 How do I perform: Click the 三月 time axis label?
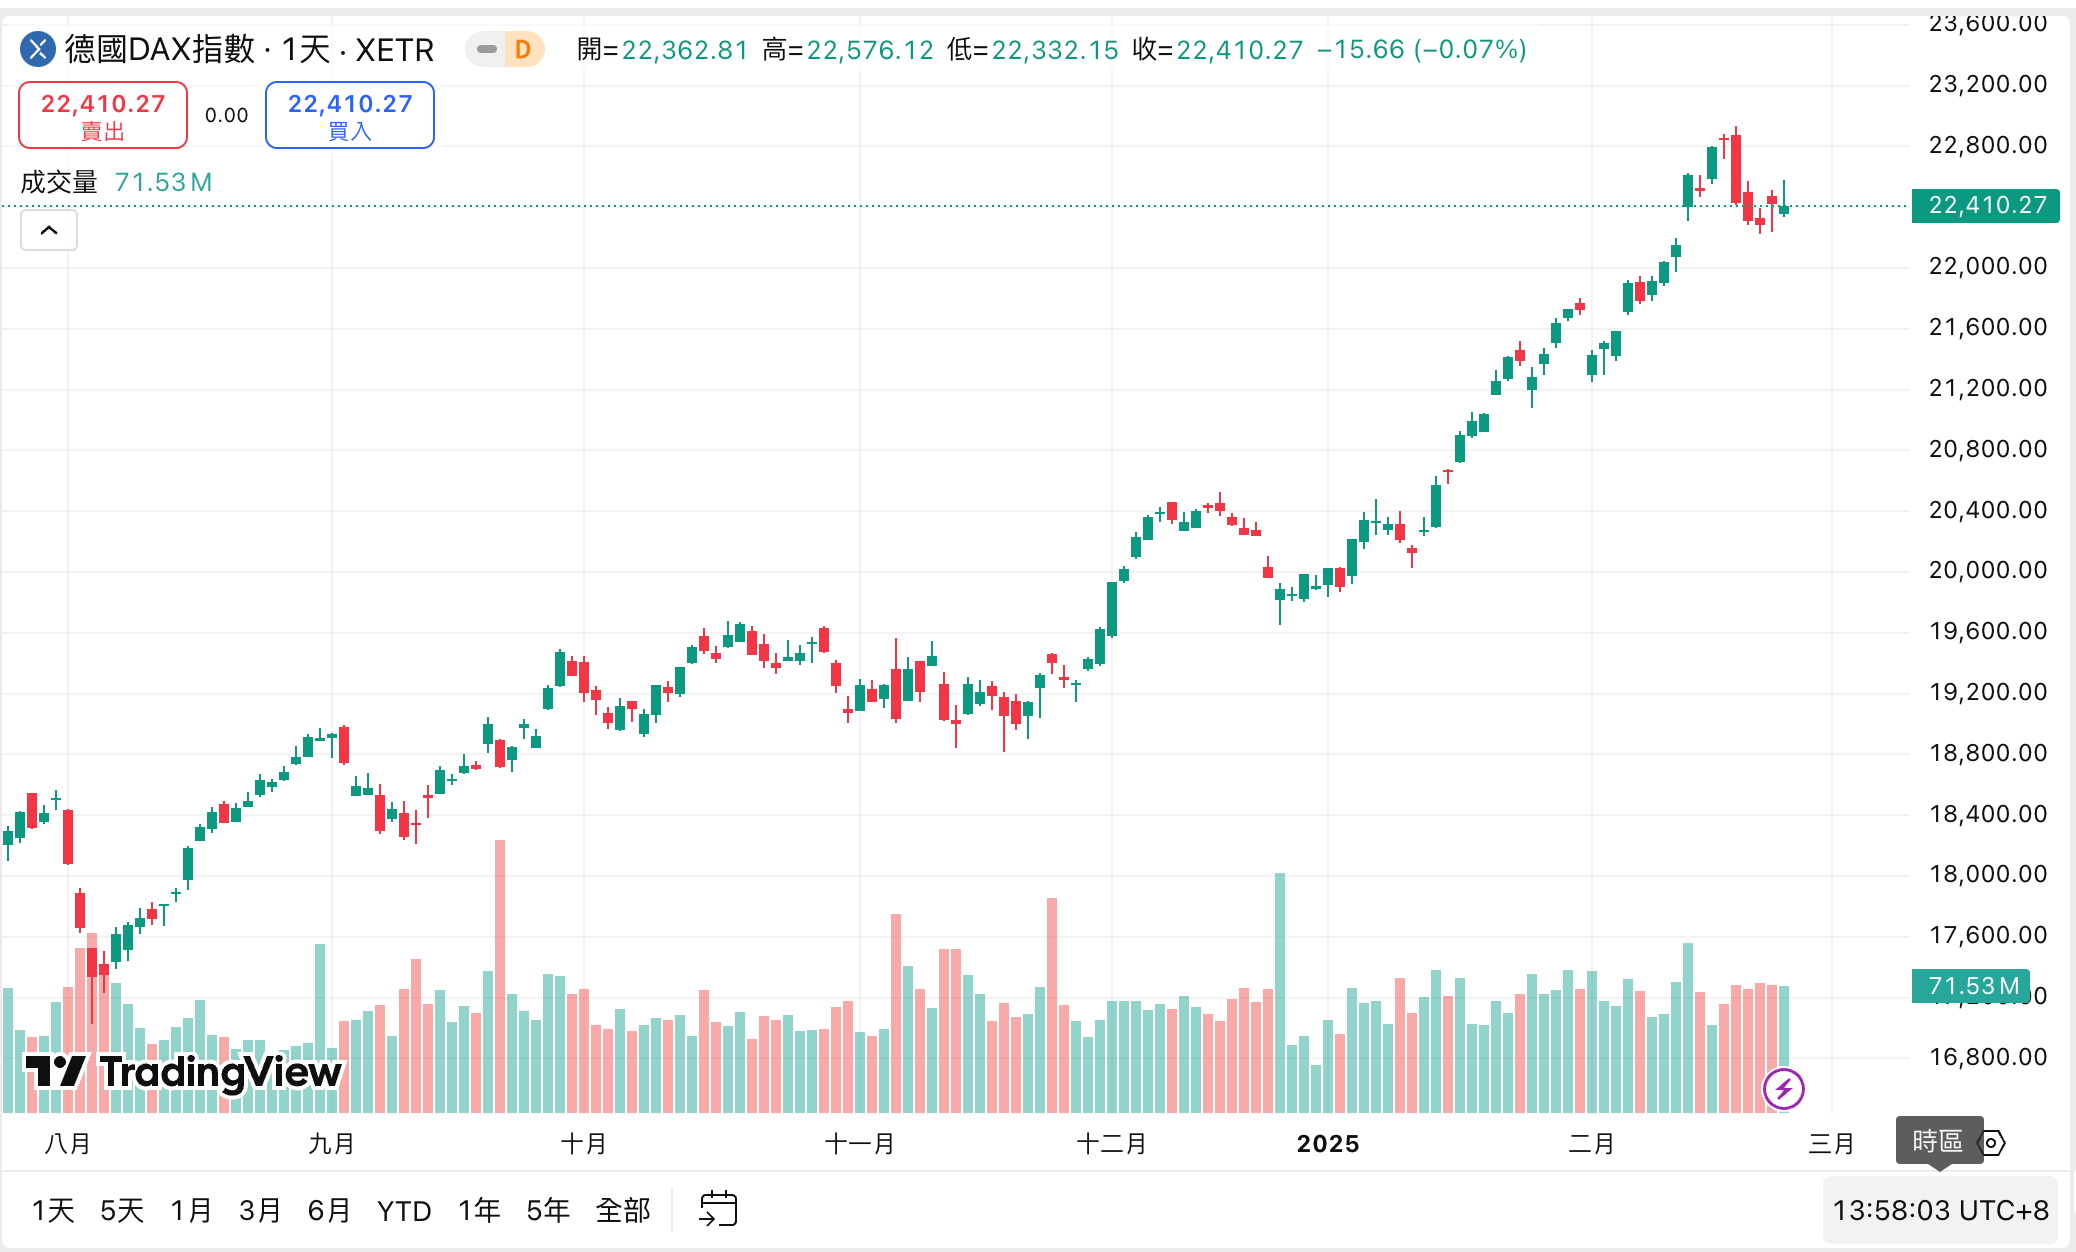click(1831, 1143)
